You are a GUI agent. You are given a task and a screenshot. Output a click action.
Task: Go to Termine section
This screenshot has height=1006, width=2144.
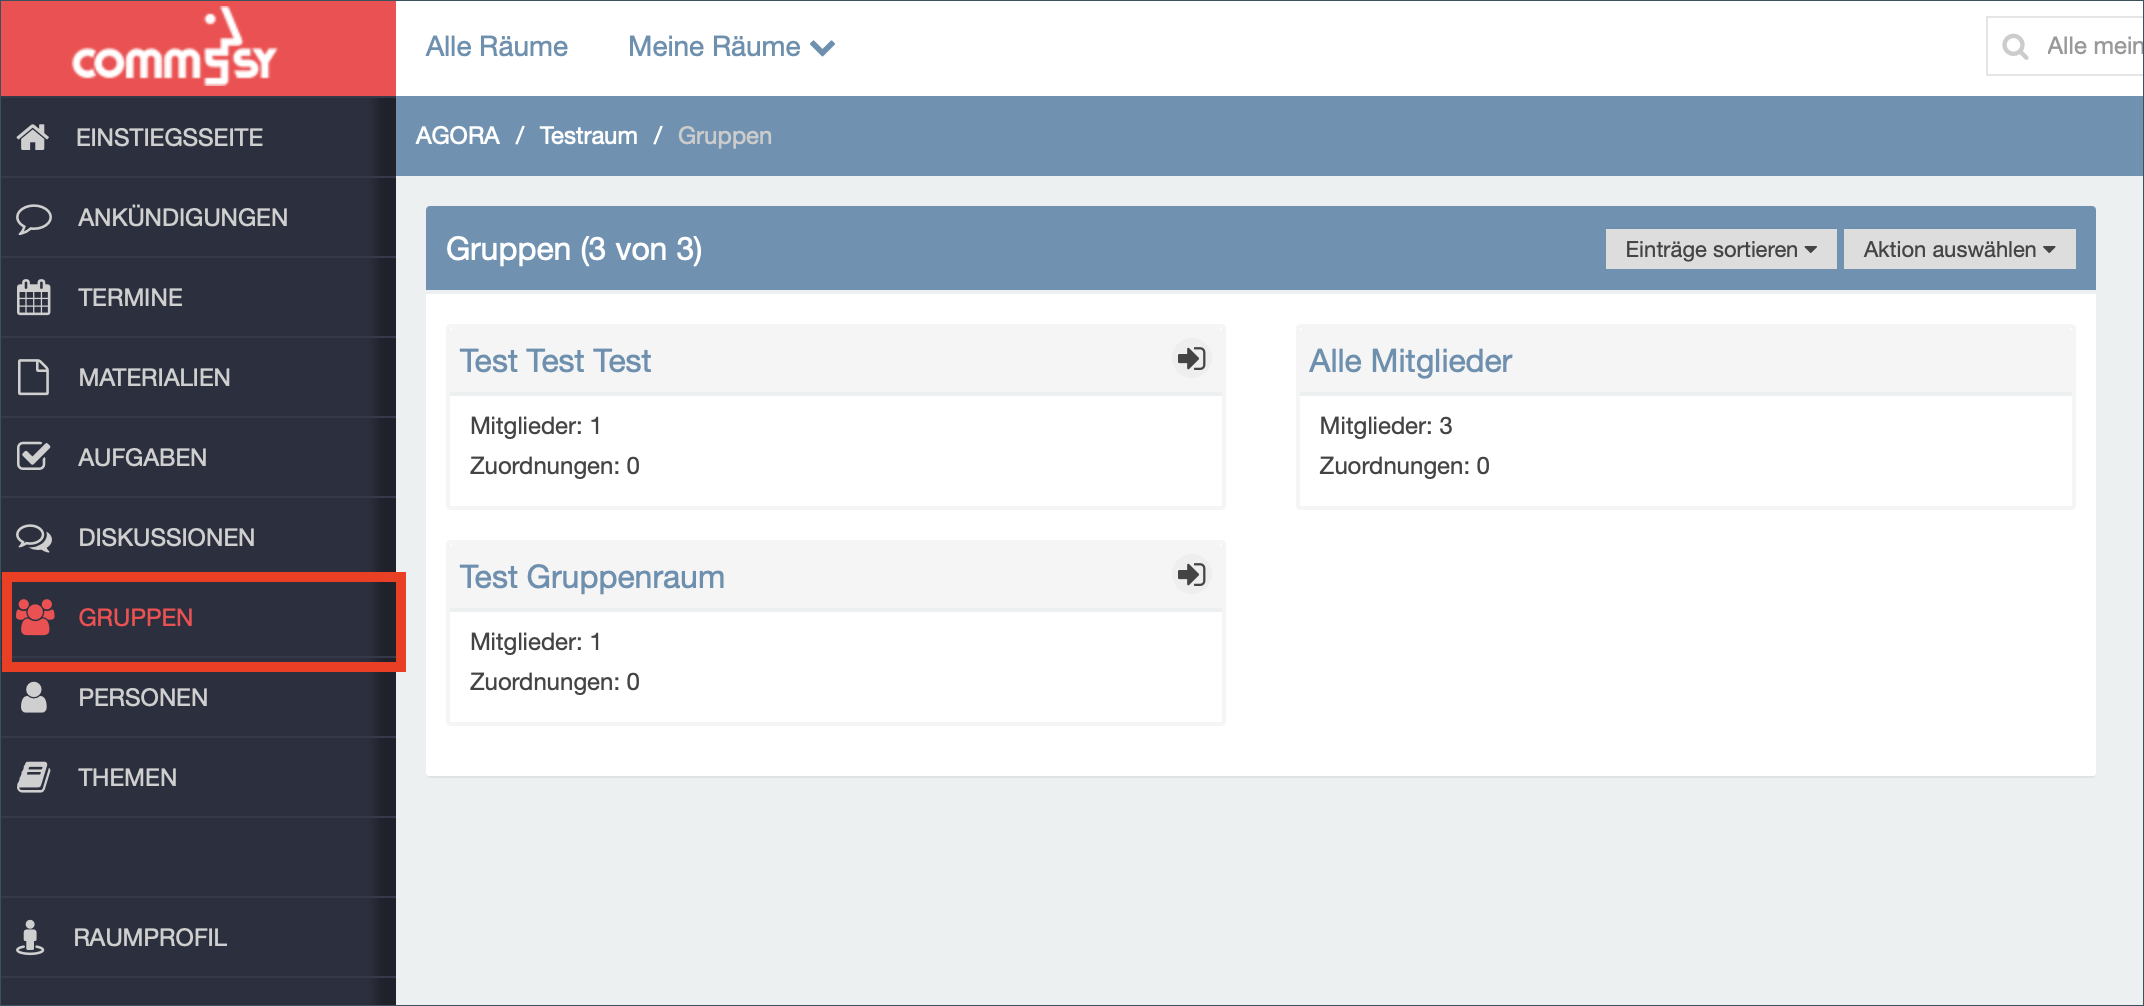198,297
